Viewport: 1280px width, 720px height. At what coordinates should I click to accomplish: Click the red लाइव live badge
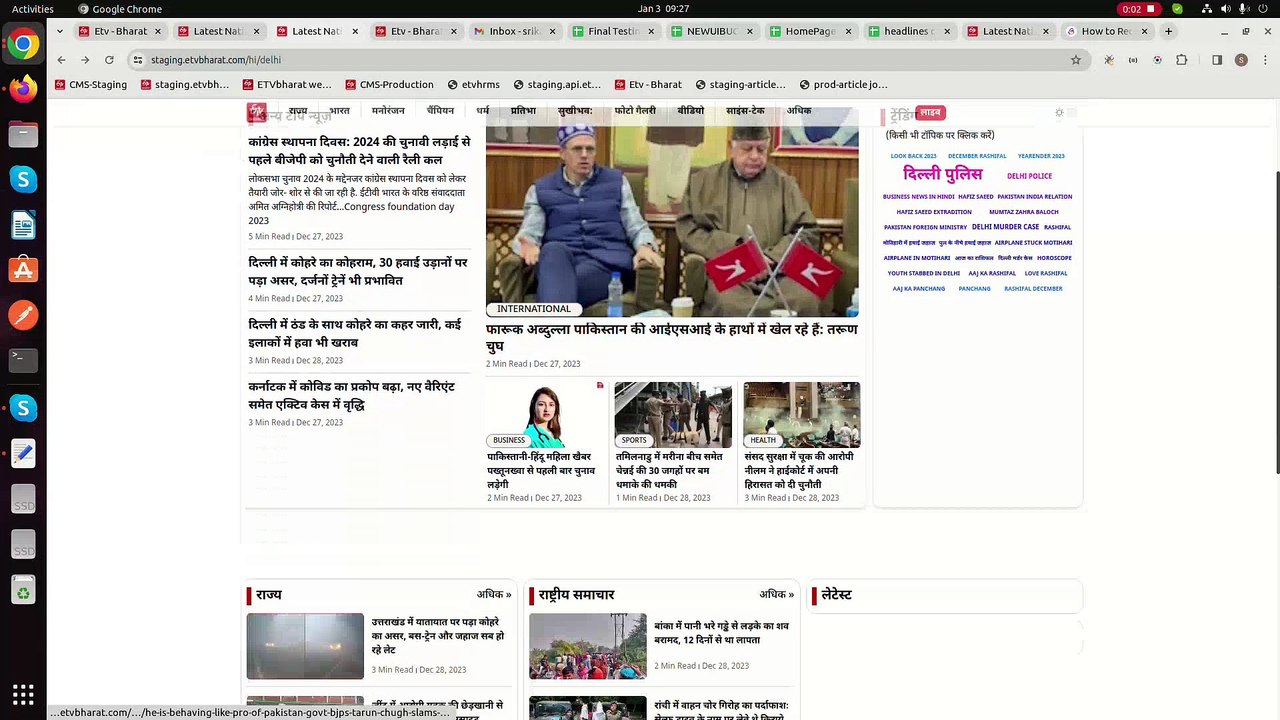tap(930, 113)
